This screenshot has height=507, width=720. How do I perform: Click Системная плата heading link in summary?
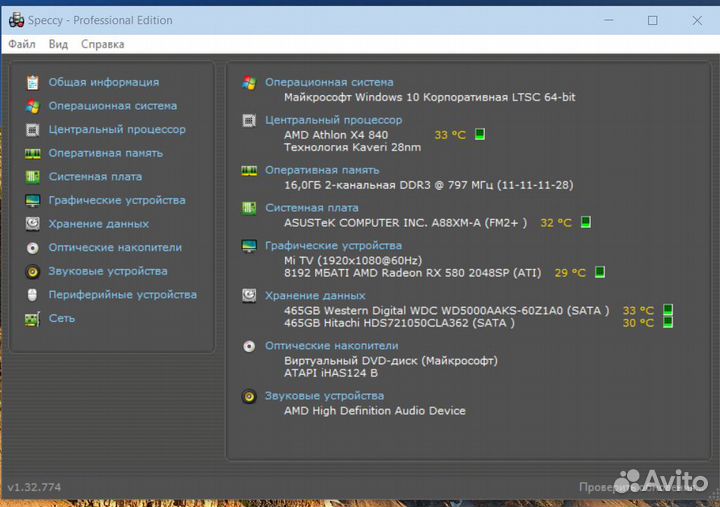click(x=312, y=208)
